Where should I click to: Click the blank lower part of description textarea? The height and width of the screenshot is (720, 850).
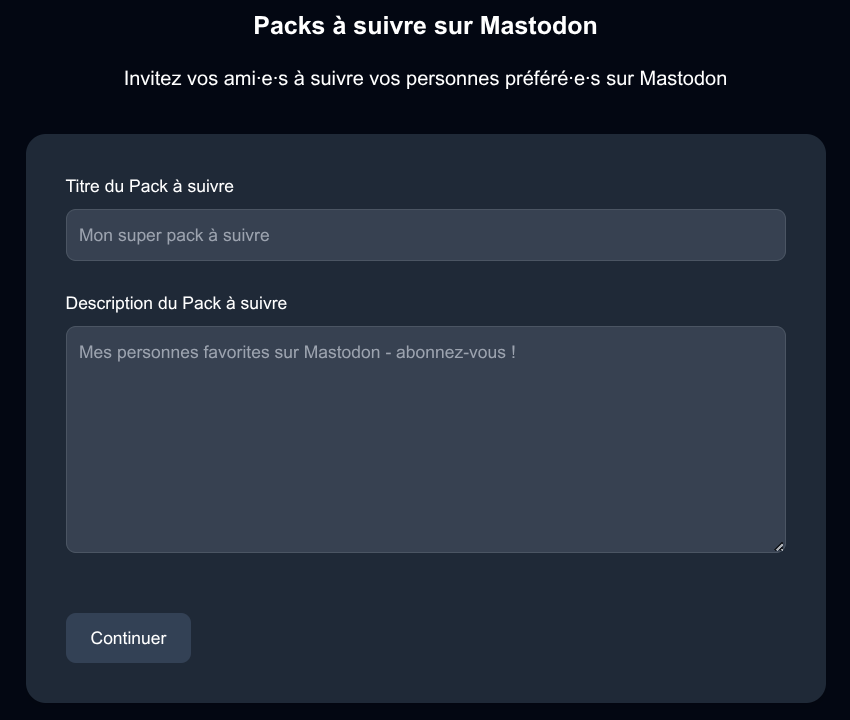426,477
